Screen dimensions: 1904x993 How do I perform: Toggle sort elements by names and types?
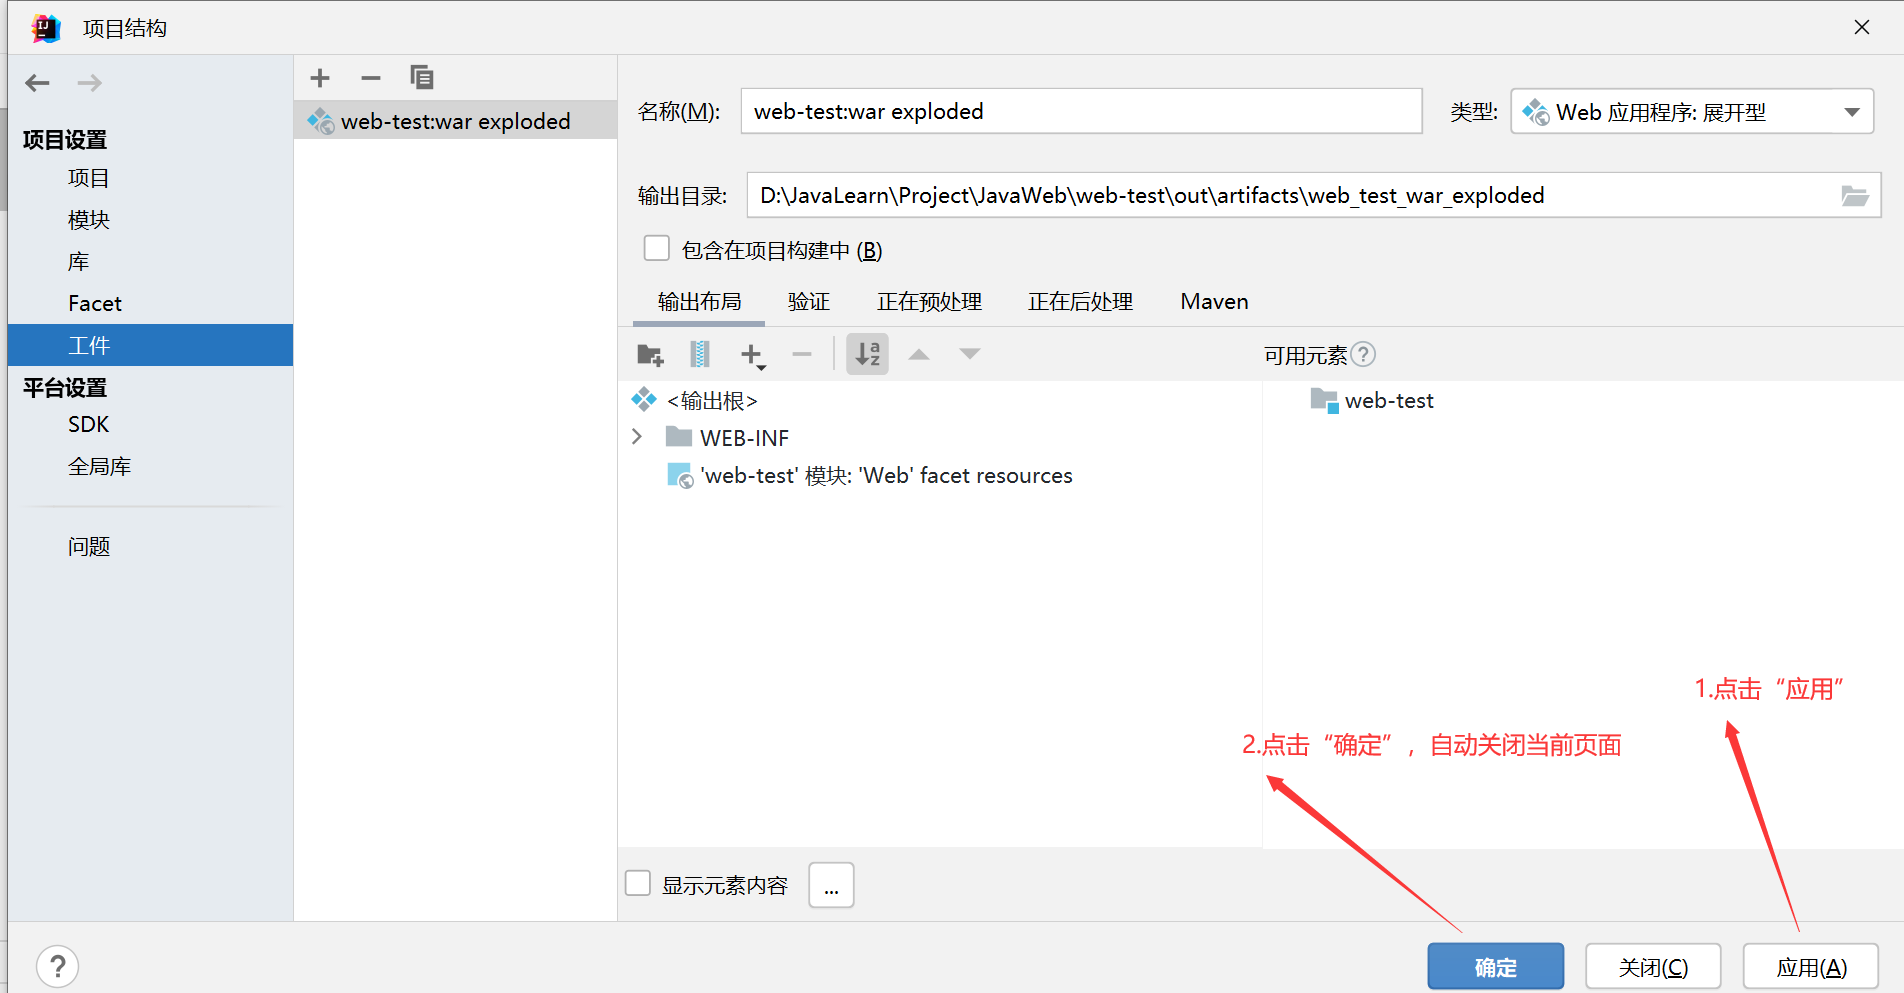867,354
